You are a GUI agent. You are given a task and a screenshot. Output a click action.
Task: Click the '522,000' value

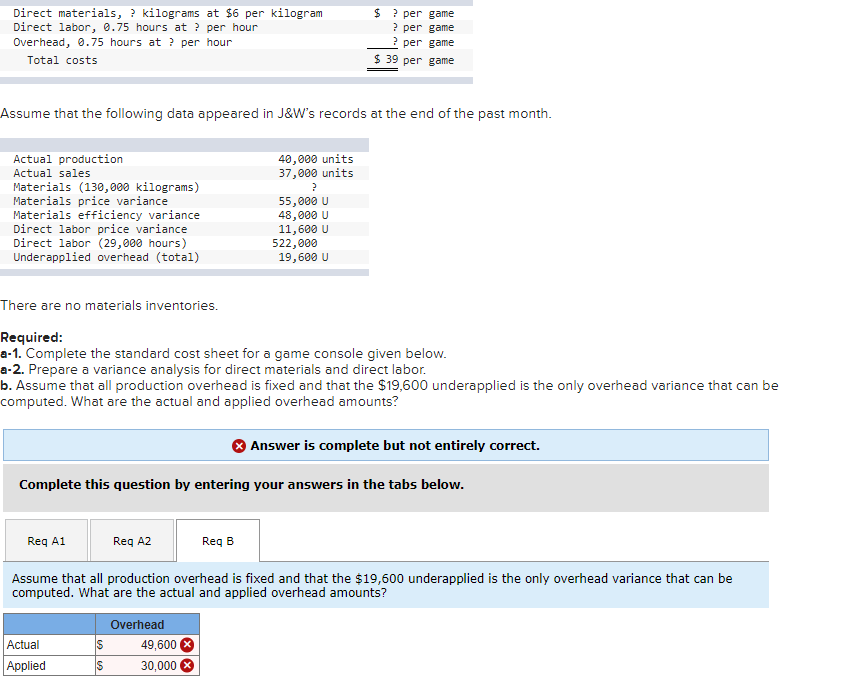click(x=295, y=243)
